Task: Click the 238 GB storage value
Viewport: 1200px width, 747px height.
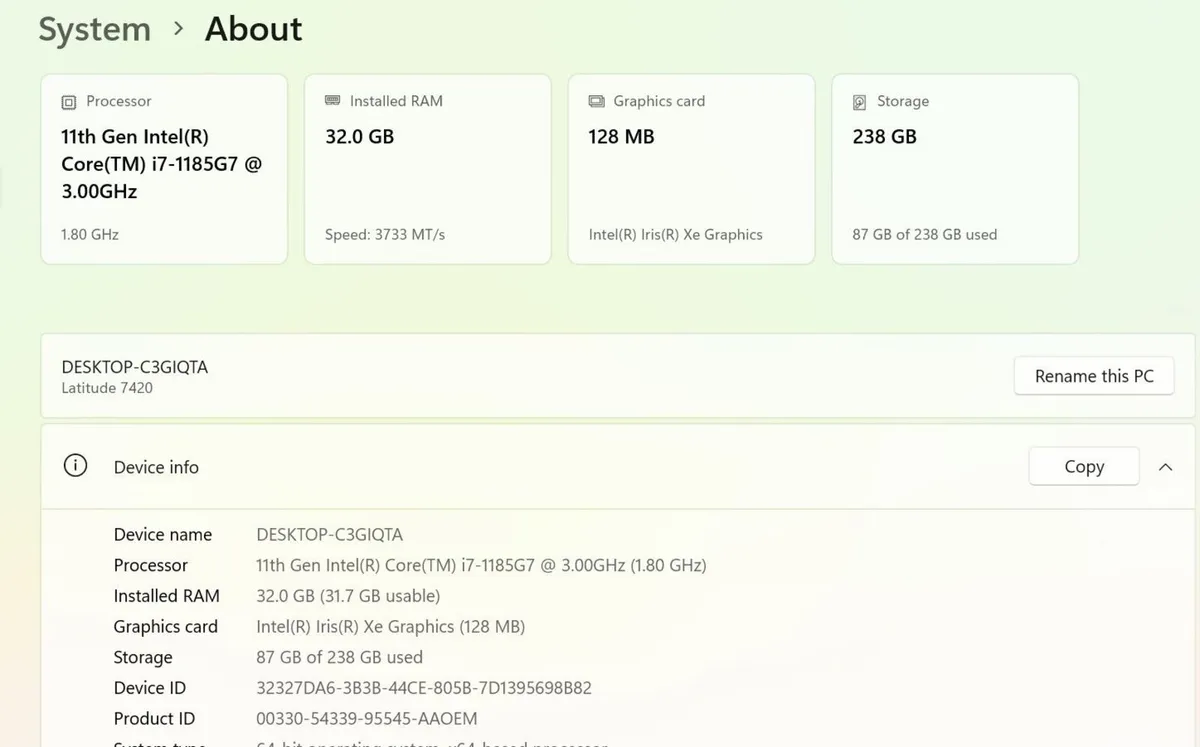Action: click(885, 137)
